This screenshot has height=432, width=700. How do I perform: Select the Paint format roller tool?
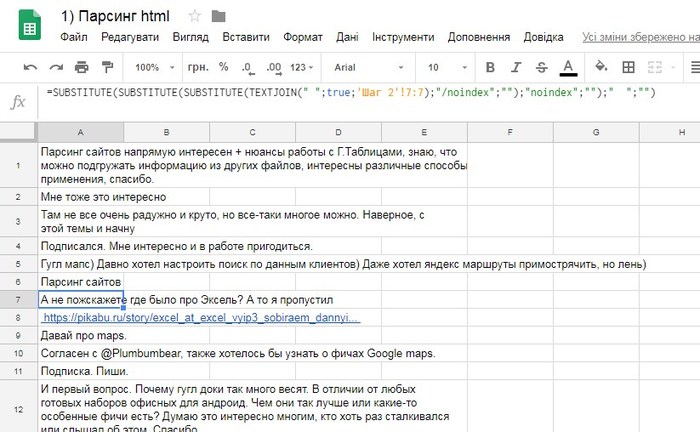pyautogui.click(x=106, y=68)
